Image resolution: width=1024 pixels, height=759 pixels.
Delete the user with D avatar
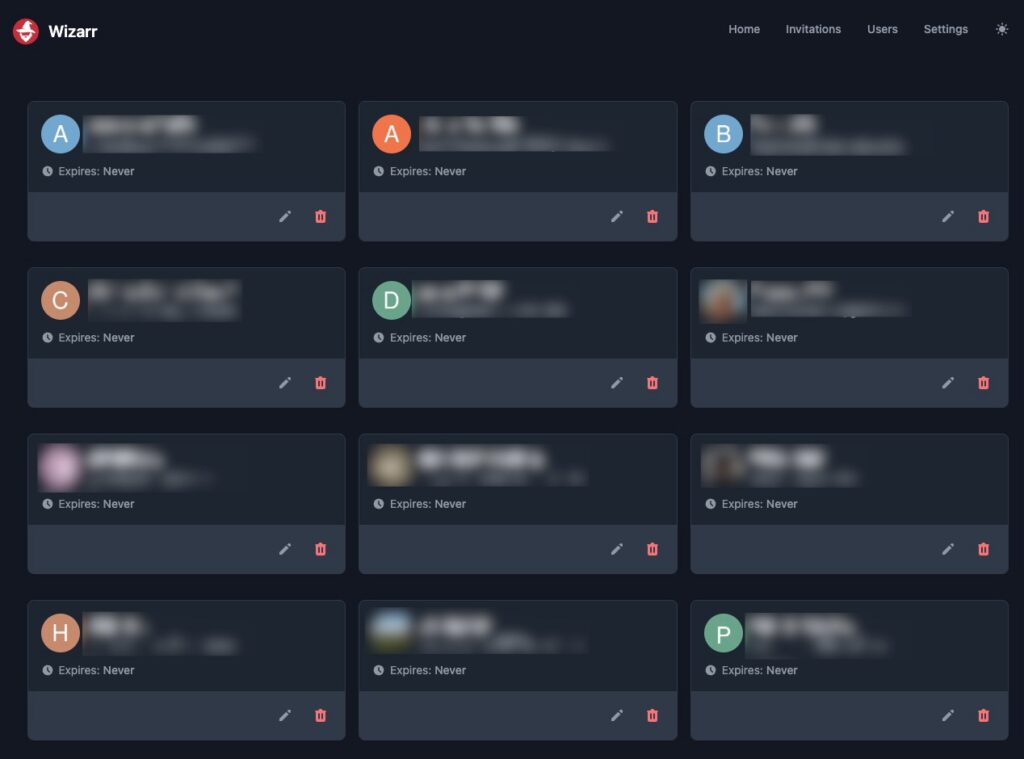pyautogui.click(x=652, y=382)
